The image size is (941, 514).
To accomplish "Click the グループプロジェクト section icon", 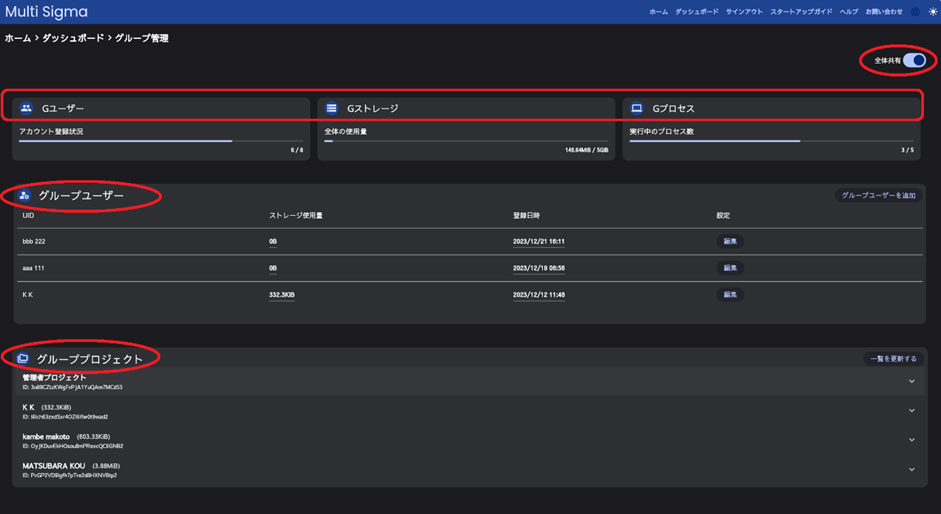I will tap(23, 359).
